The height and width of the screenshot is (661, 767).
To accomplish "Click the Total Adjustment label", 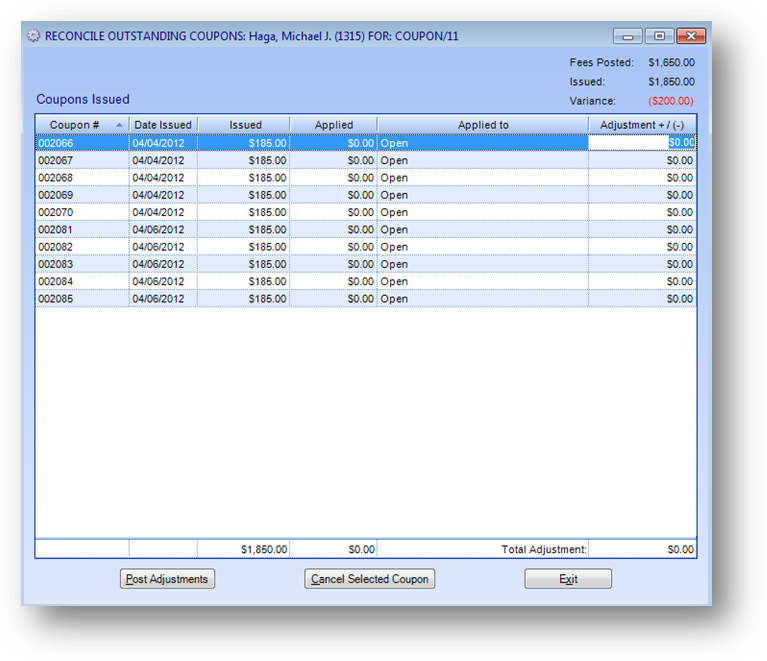I will tap(543, 549).
